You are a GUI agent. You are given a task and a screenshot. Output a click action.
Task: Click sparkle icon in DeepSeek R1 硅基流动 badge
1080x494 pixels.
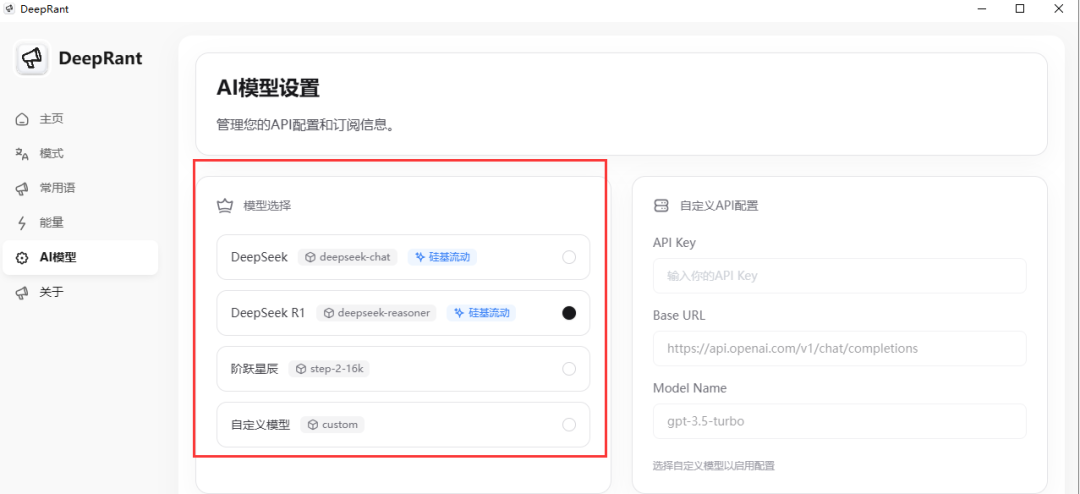[x=459, y=313]
